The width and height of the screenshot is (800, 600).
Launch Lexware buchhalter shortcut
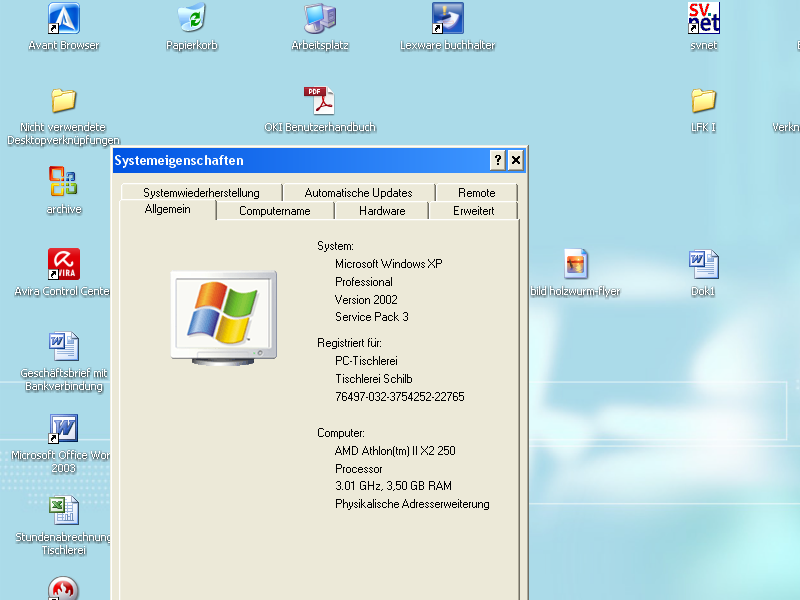(447, 27)
